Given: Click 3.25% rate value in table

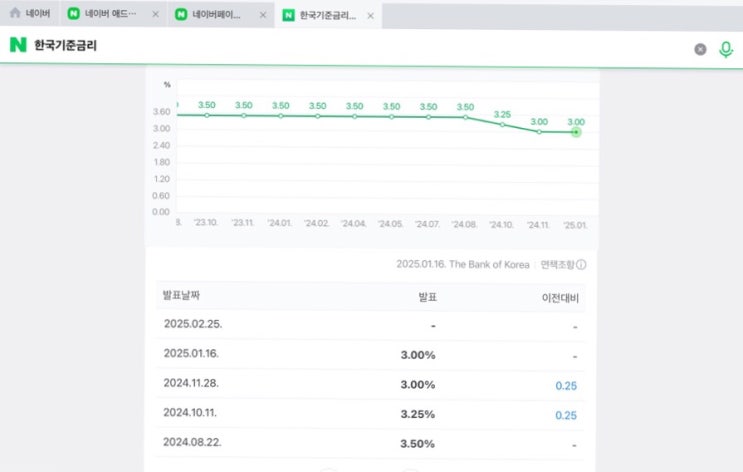Looking at the screenshot, I should [417, 414].
